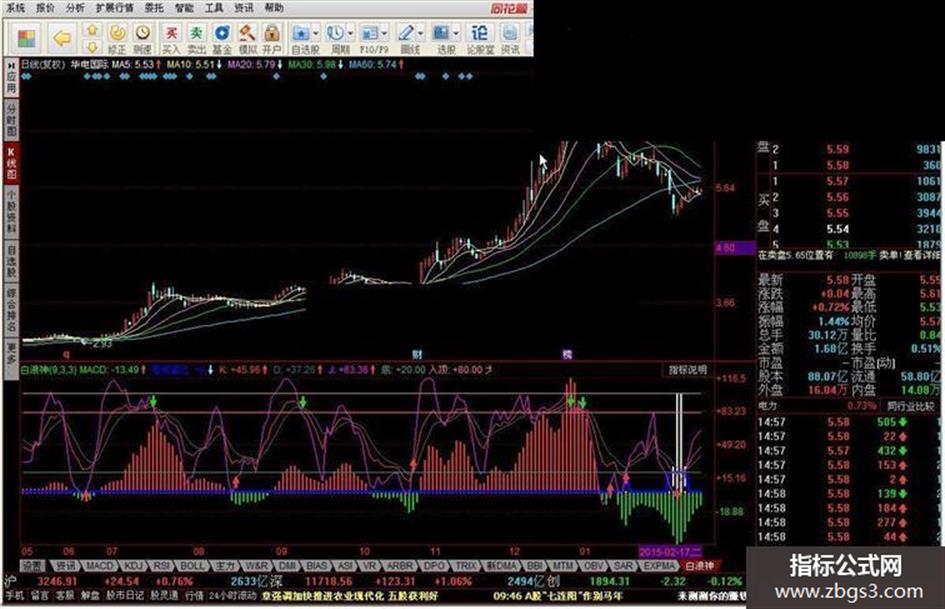Open the 报价 menu

coord(45,8)
